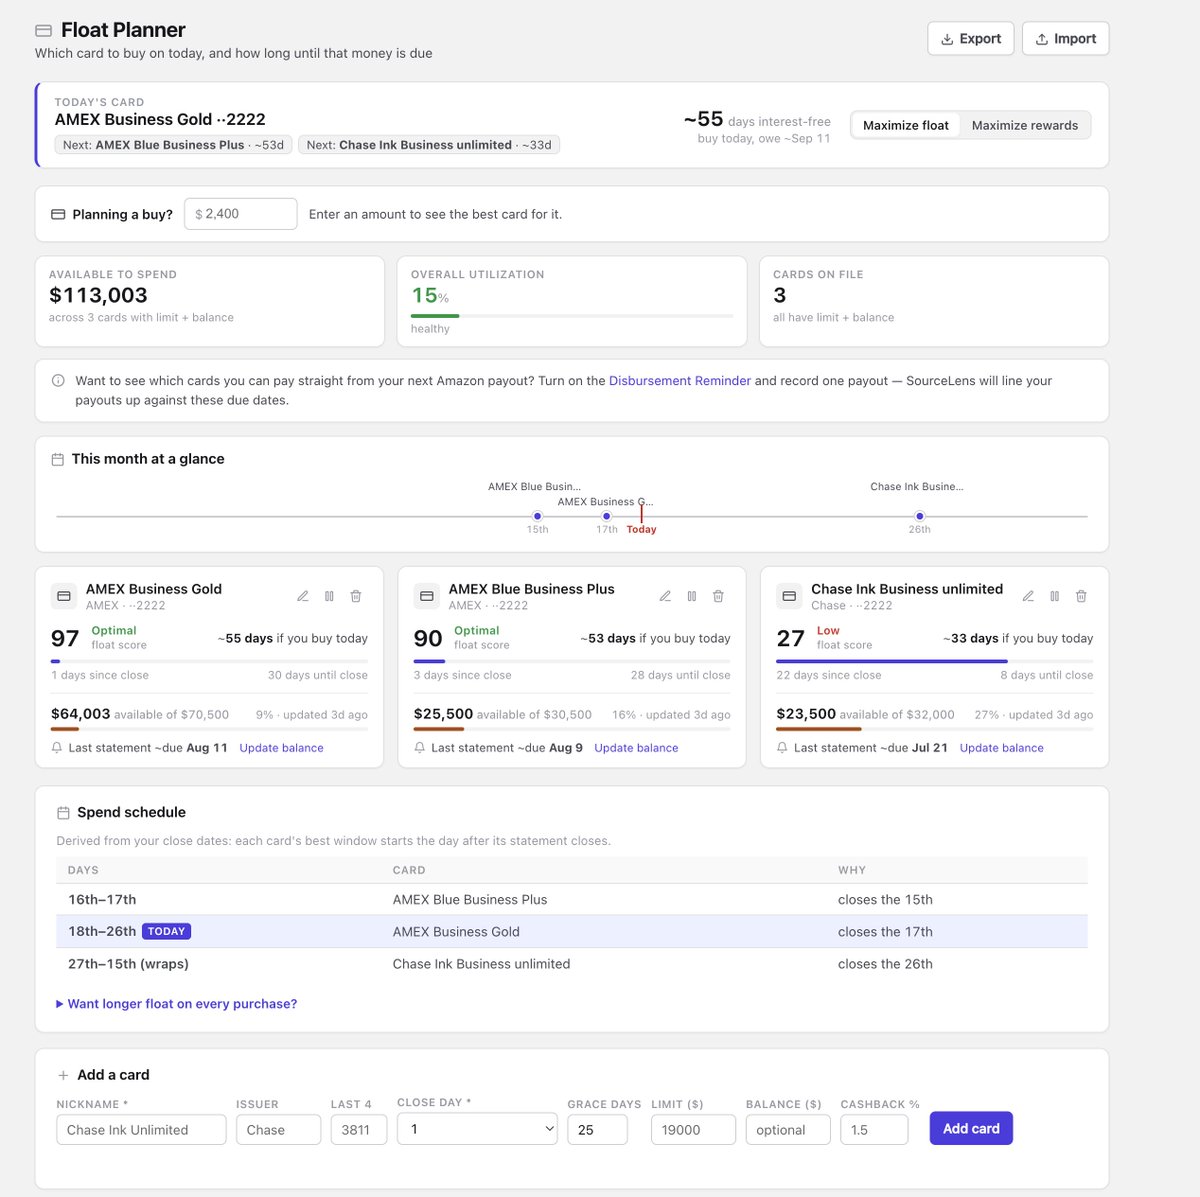
Task: Click the Chase Ink days-since-close progress bar
Action: (935, 661)
